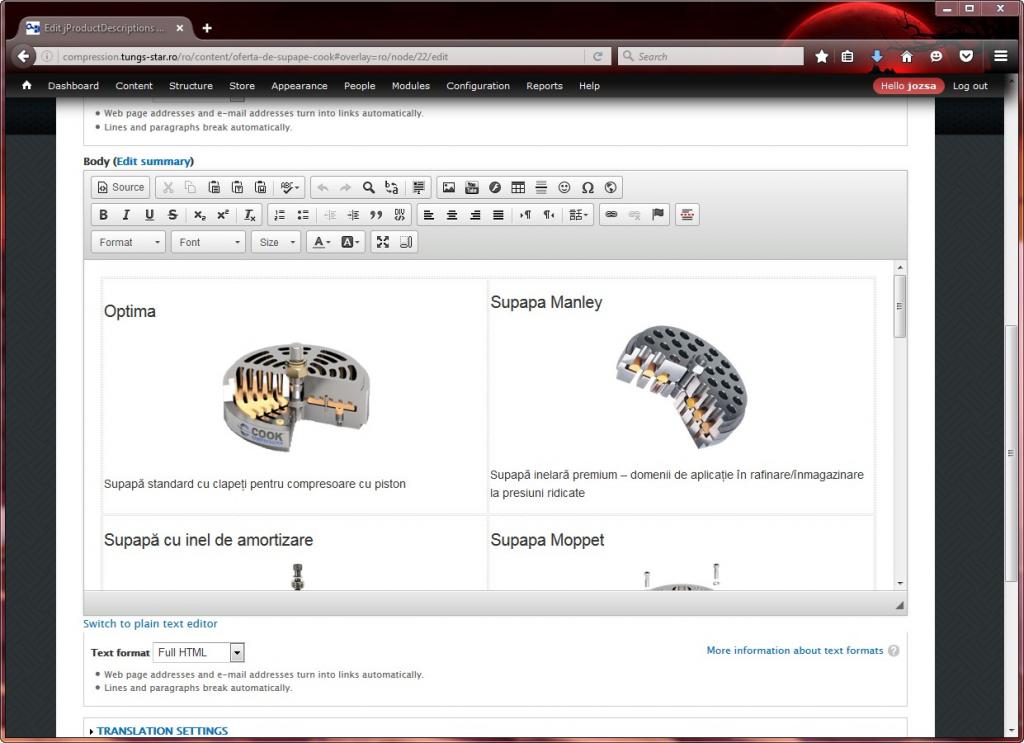Insert a table in the editor
This screenshot has width=1024, height=743.
pos(518,187)
